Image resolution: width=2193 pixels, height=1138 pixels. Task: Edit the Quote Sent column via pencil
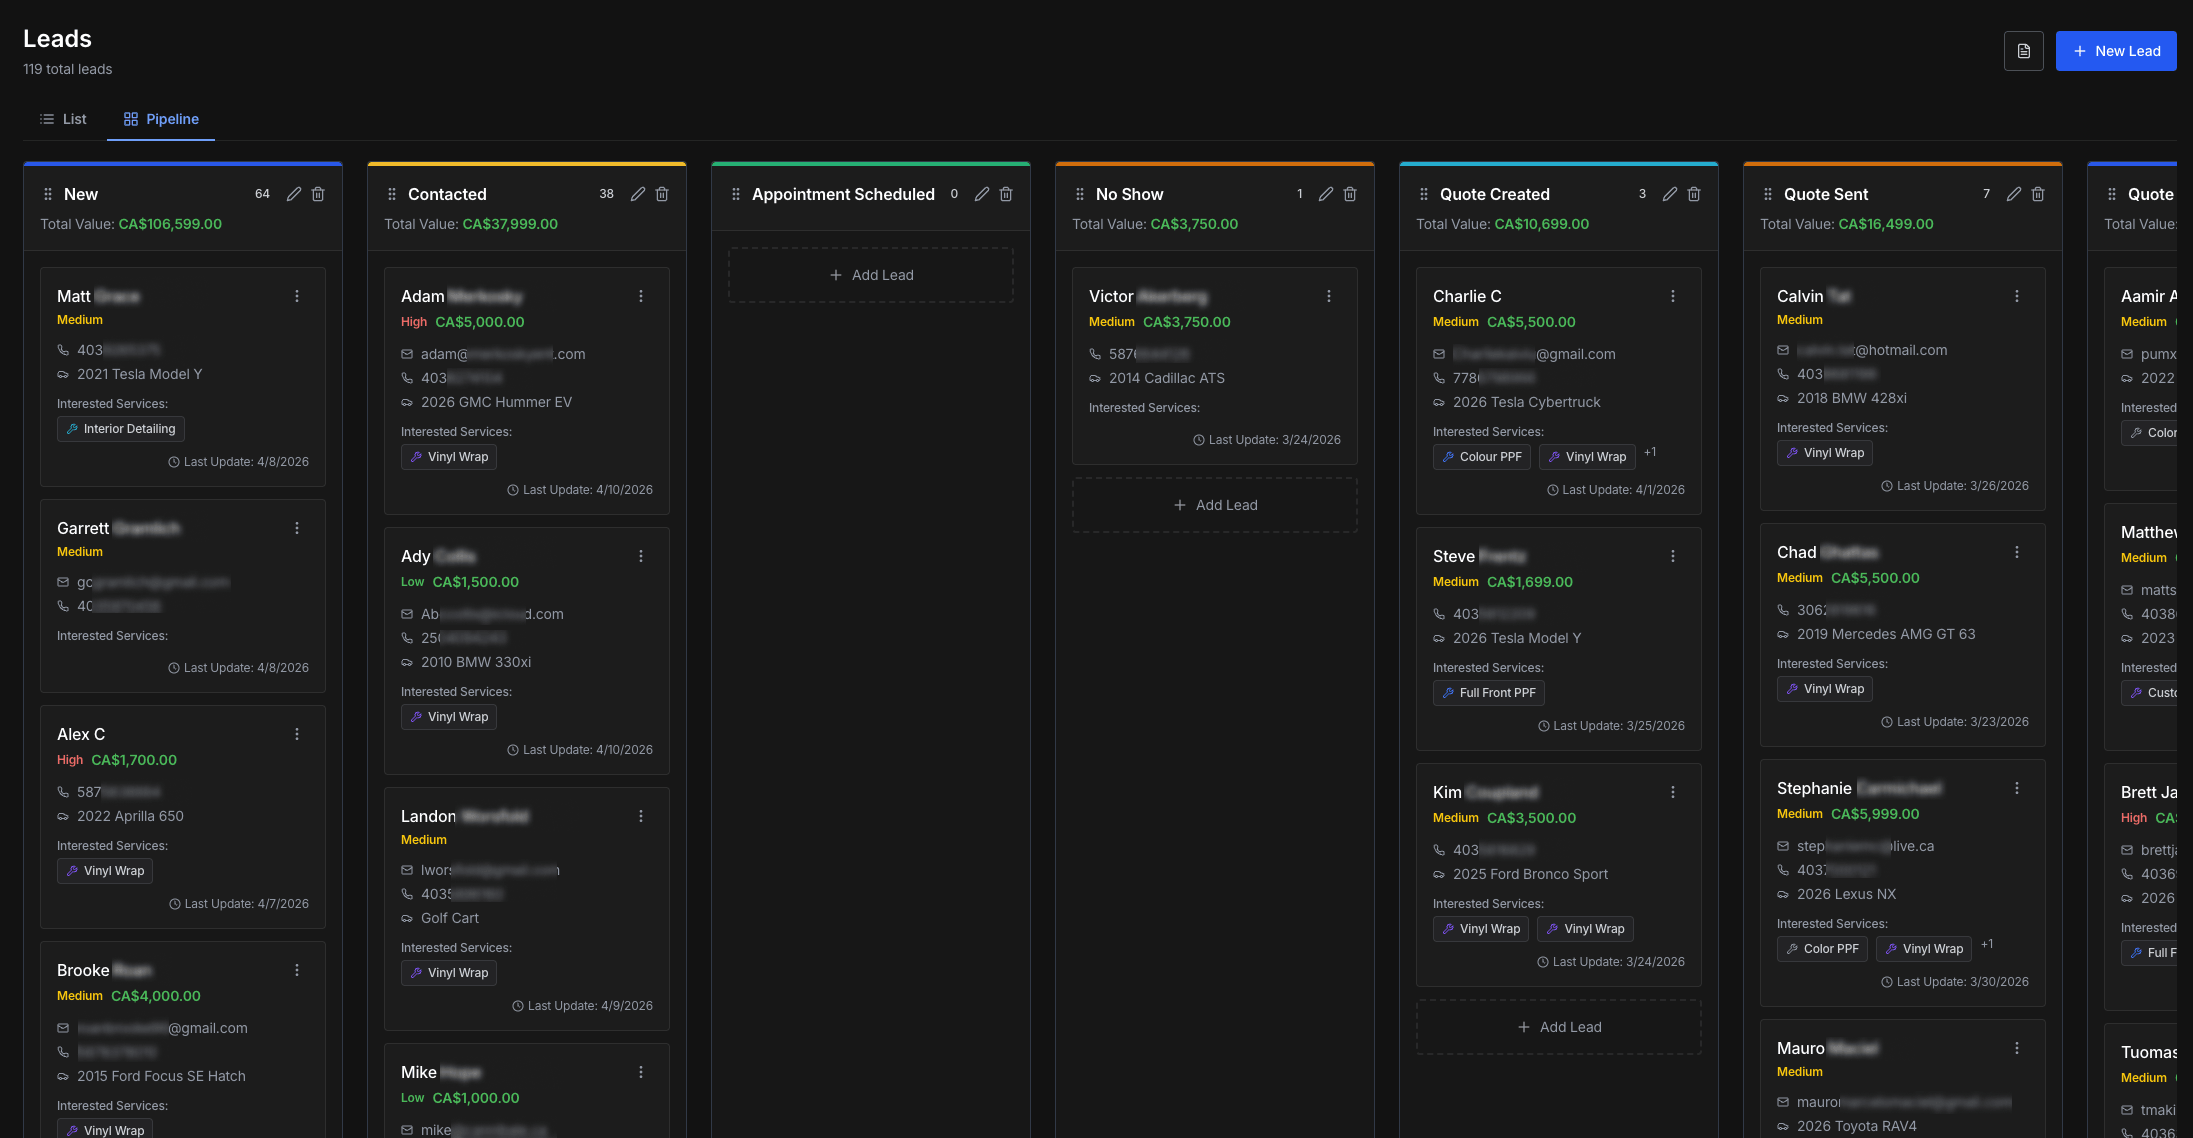click(x=2014, y=194)
